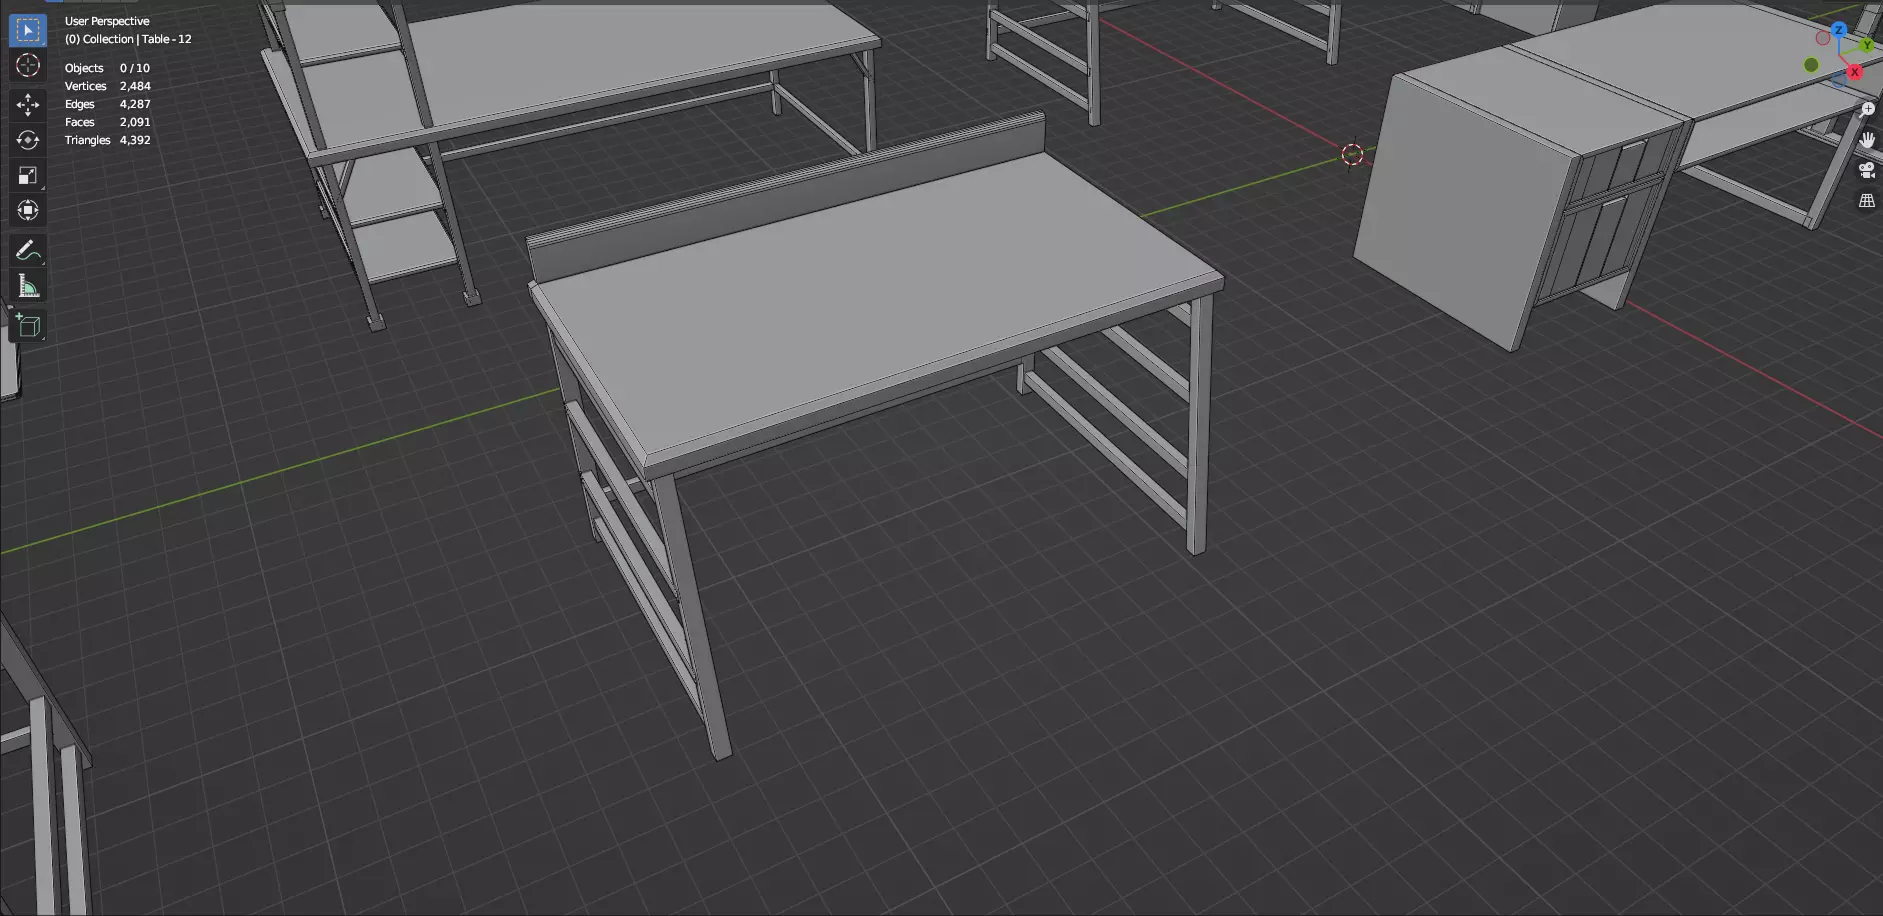Click the hollow red negative X gizmo circle
Viewport: 1883px width, 916px height.
[1823, 38]
